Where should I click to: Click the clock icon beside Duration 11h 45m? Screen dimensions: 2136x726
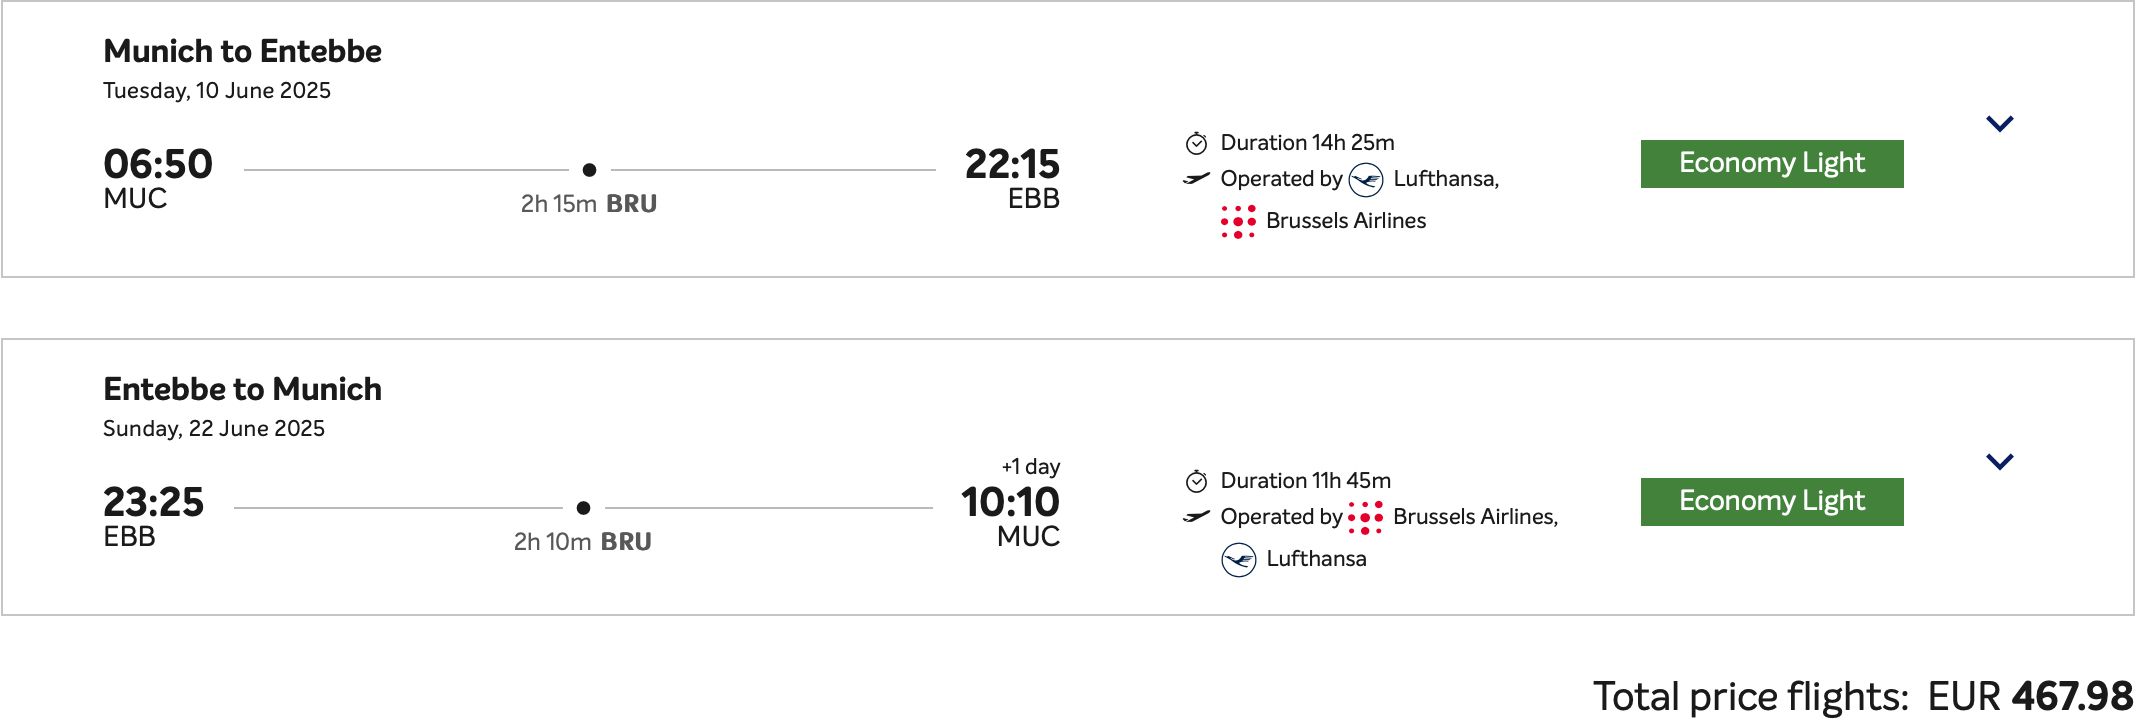pos(1196,482)
